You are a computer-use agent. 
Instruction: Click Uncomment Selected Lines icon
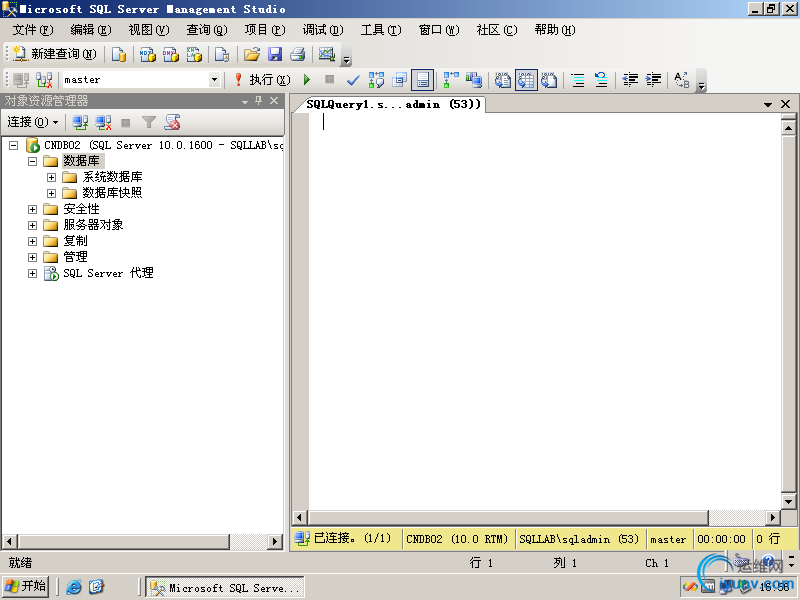[602, 80]
